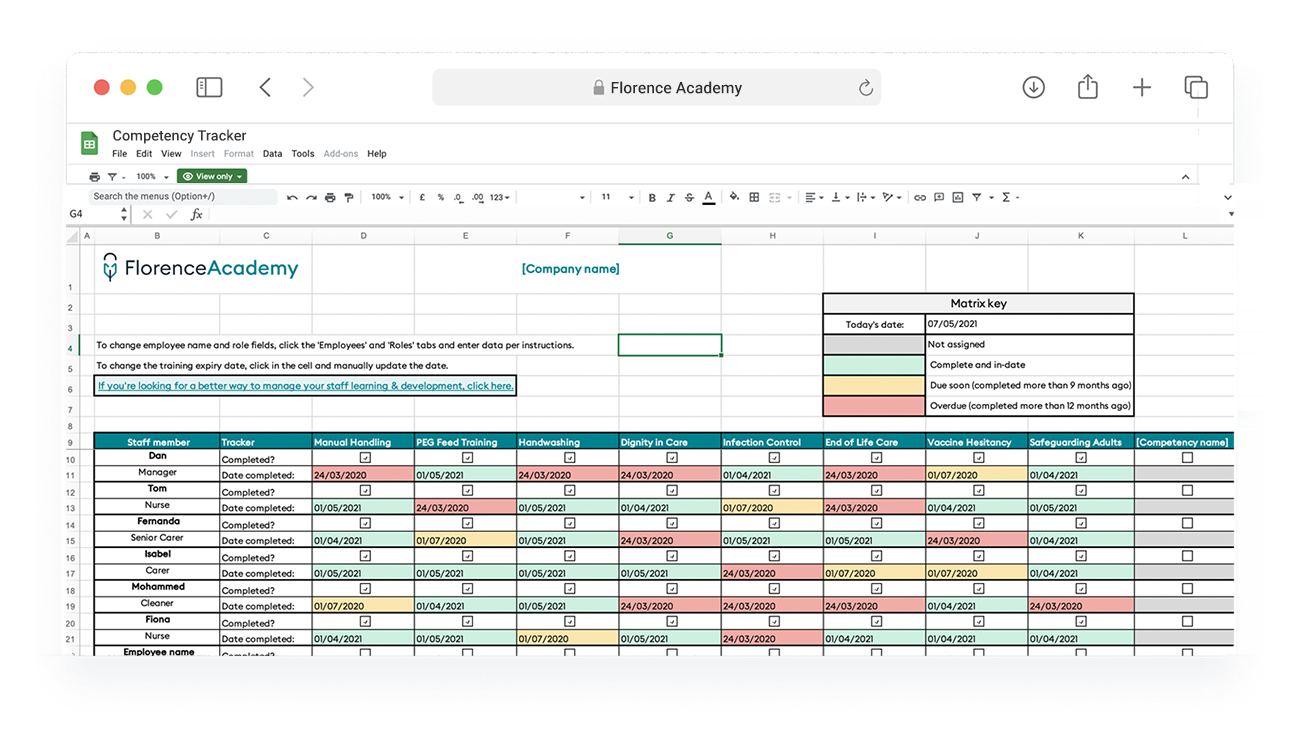
Task: Select the Borders icon
Action: pos(755,197)
